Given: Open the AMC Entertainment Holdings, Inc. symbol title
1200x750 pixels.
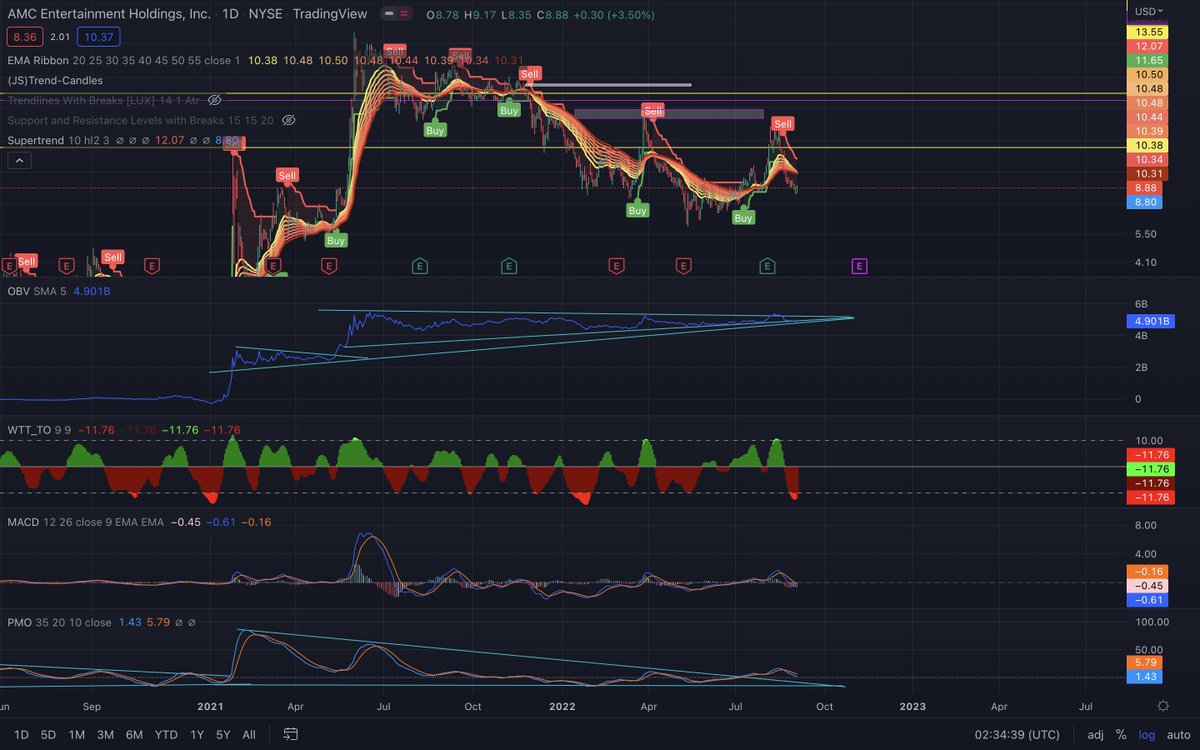Looking at the screenshot, I should click(109, 15).
